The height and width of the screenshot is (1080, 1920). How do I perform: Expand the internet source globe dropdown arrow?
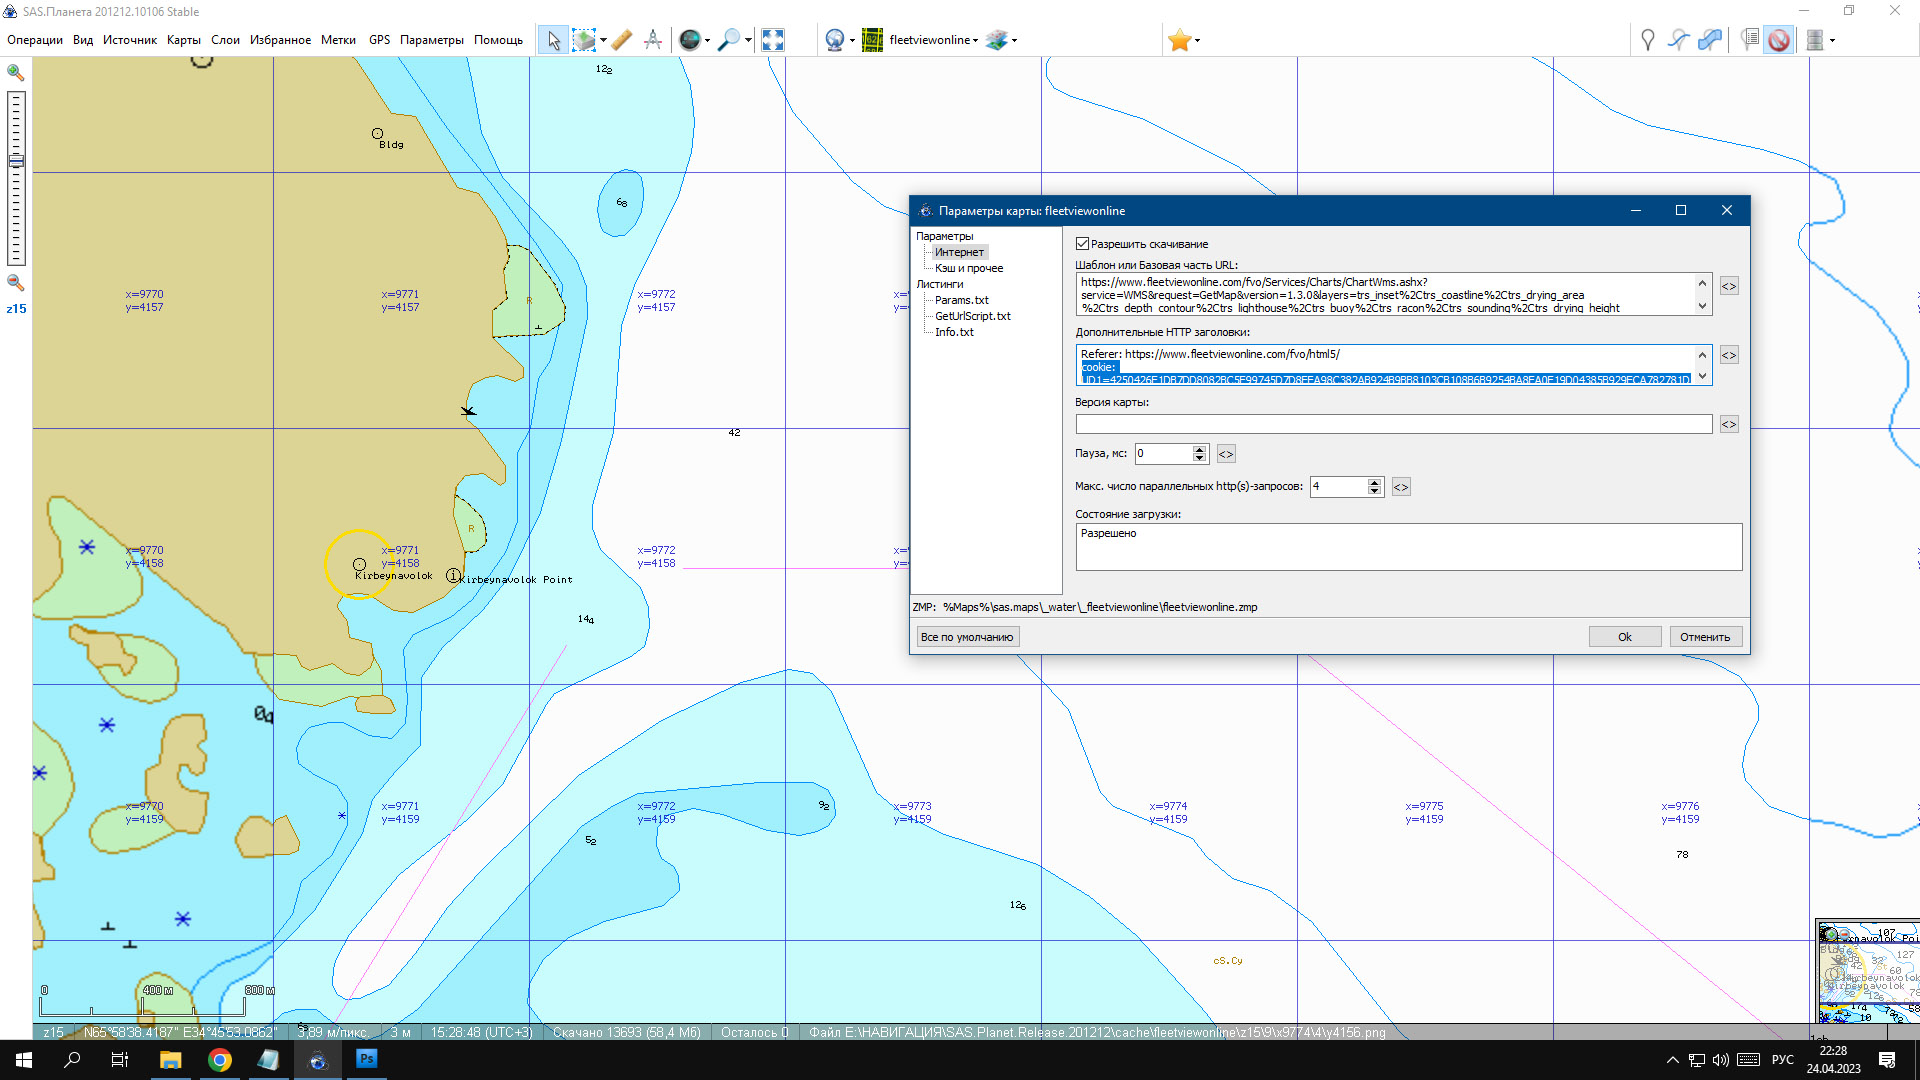(852, 41)
